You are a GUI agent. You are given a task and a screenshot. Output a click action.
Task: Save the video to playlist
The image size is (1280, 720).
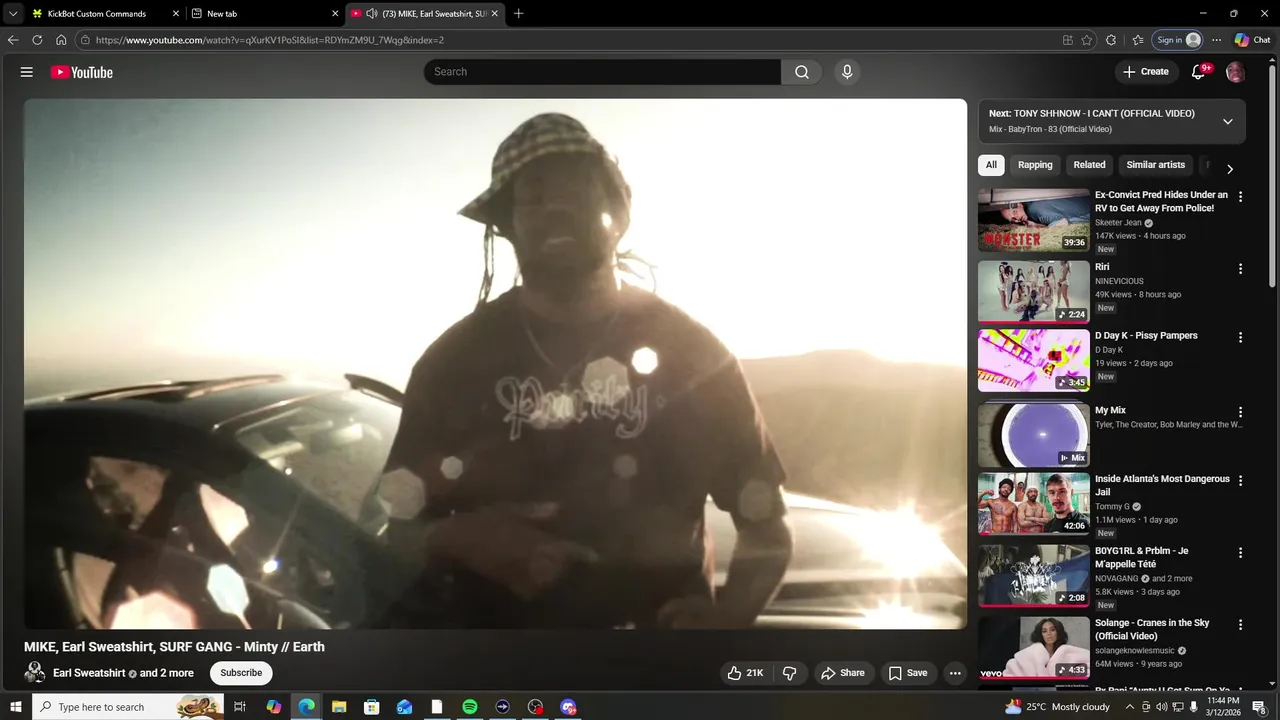tap(908, 673)
